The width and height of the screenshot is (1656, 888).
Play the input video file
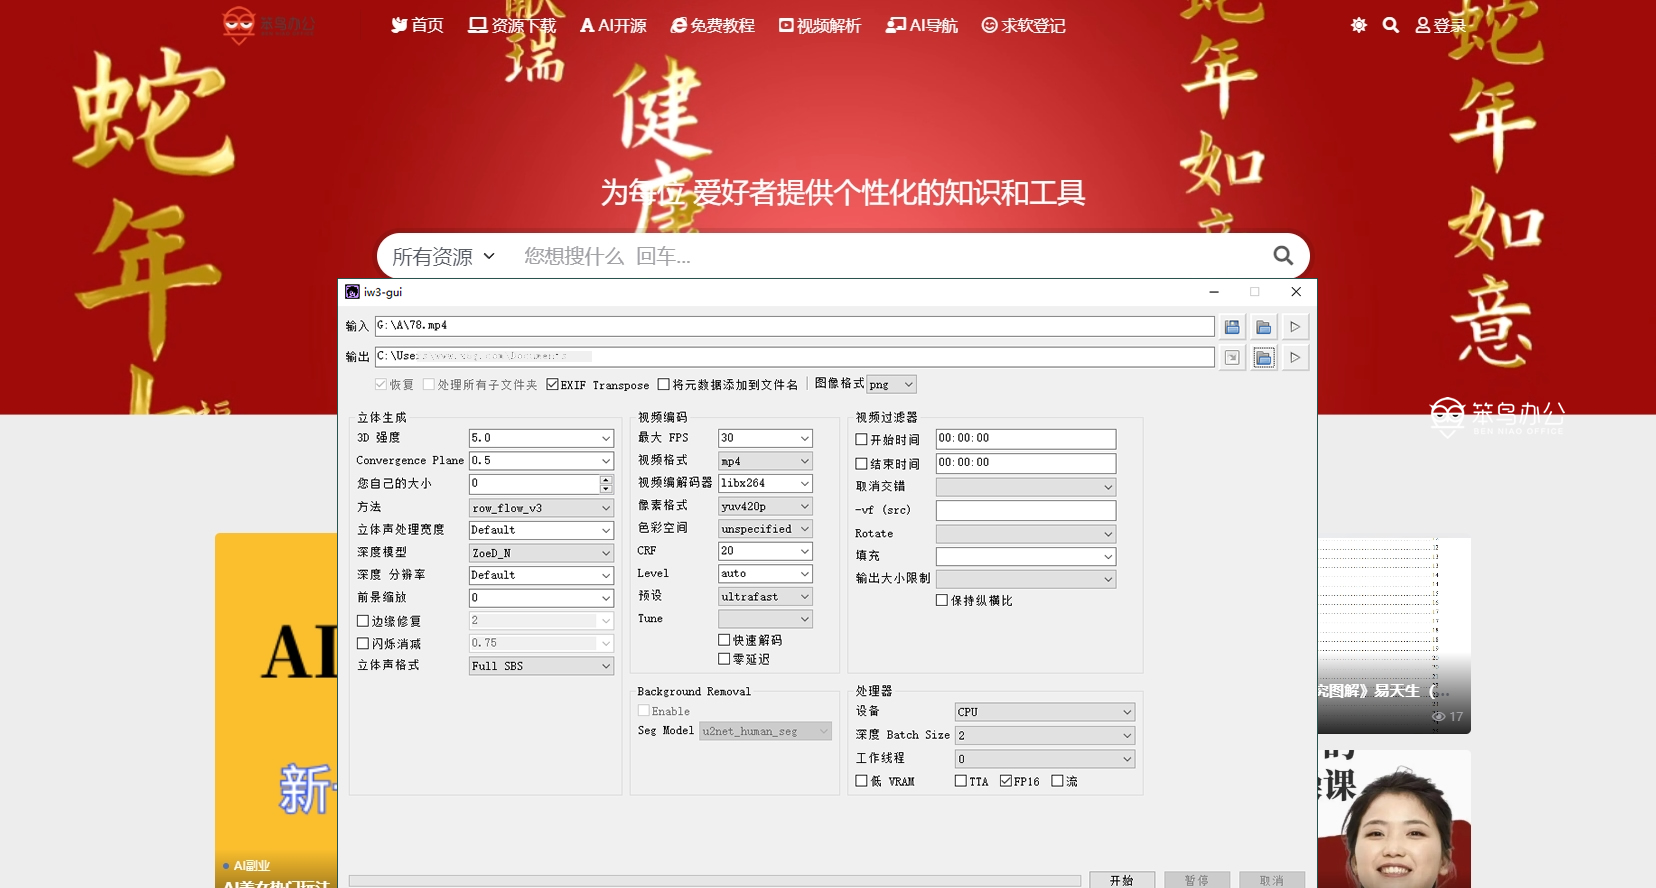[x=1295, y=327]
